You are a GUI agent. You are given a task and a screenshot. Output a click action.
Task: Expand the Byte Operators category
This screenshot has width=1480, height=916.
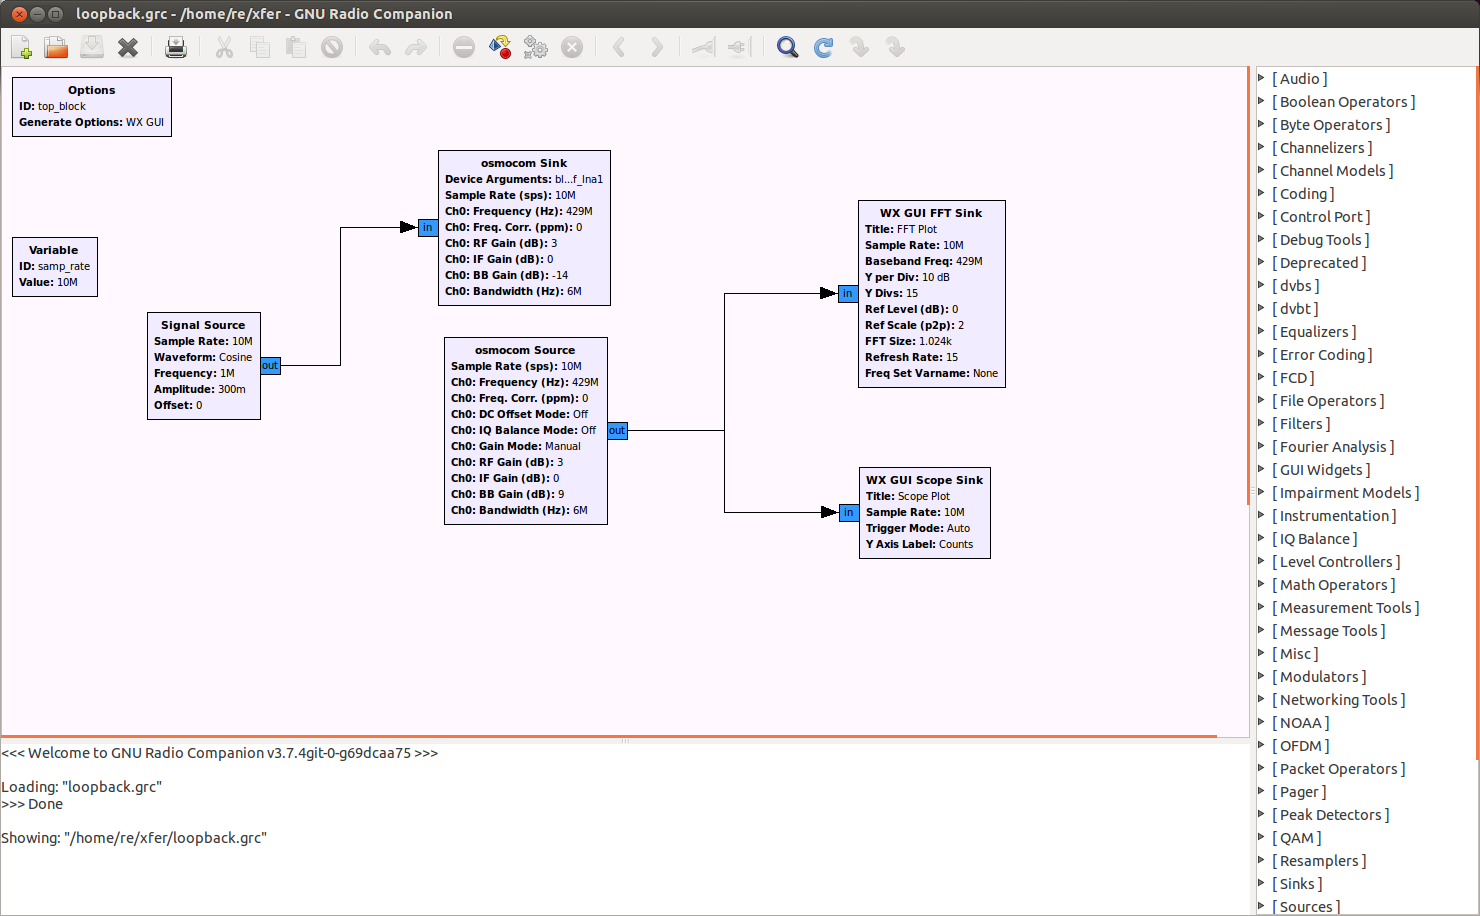coord(1261,124)
